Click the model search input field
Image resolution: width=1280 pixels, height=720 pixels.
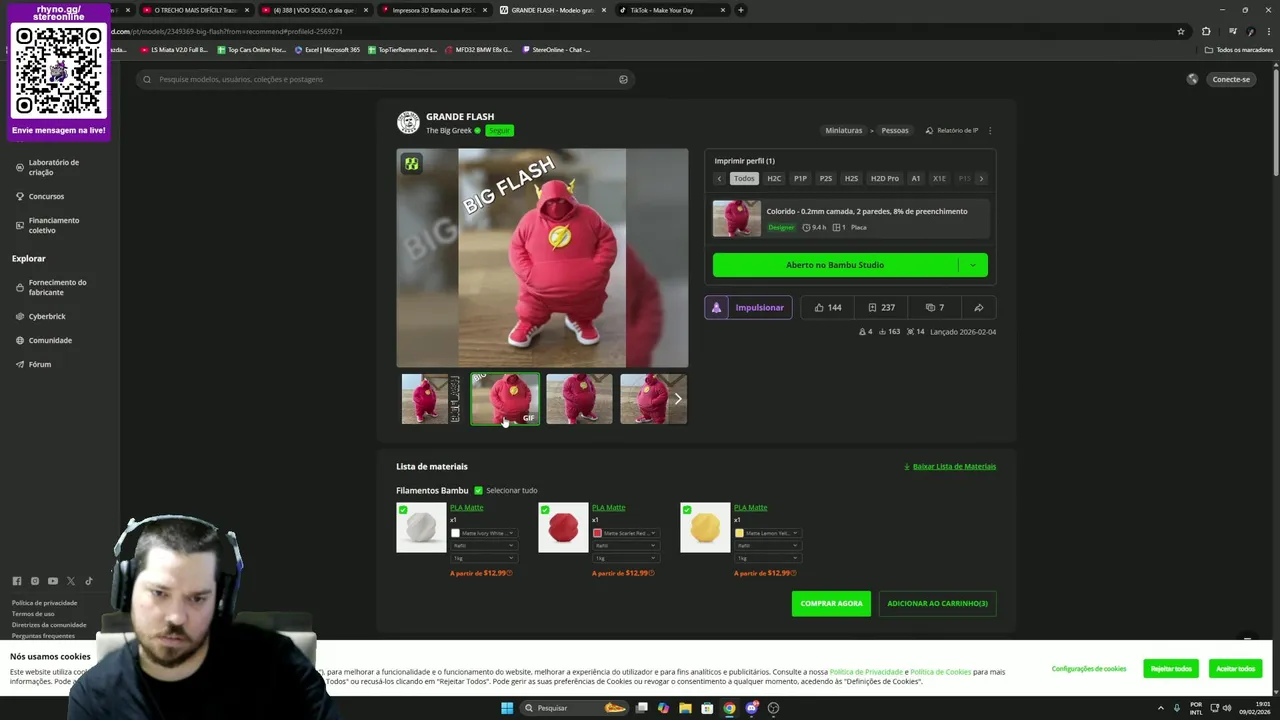385,79
